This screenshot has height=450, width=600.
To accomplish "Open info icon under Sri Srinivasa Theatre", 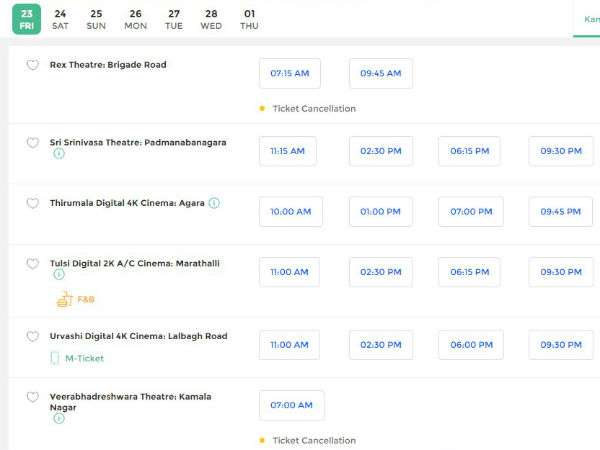I will tap(58, 154).
